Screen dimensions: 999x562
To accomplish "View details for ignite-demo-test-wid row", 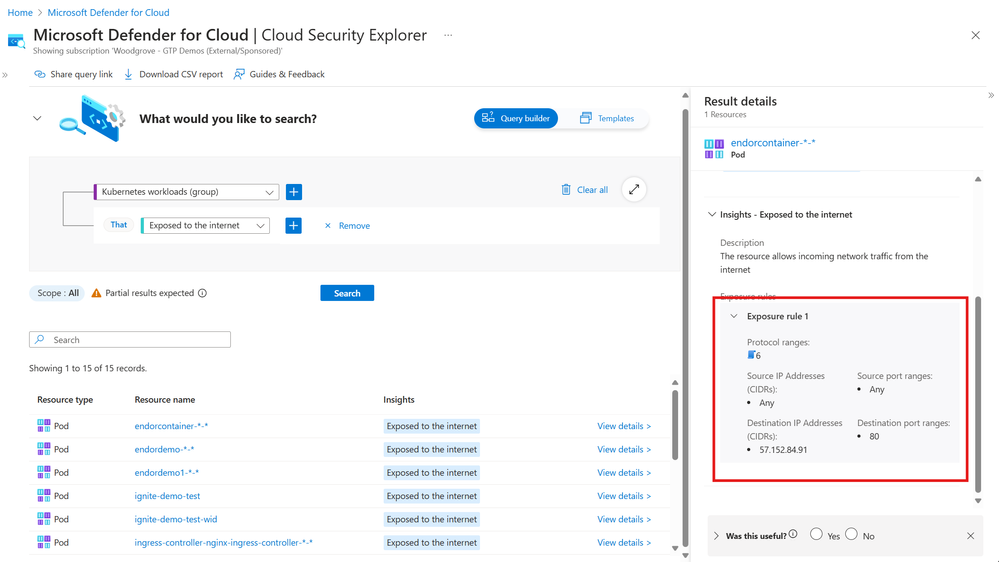I will 624,519.
